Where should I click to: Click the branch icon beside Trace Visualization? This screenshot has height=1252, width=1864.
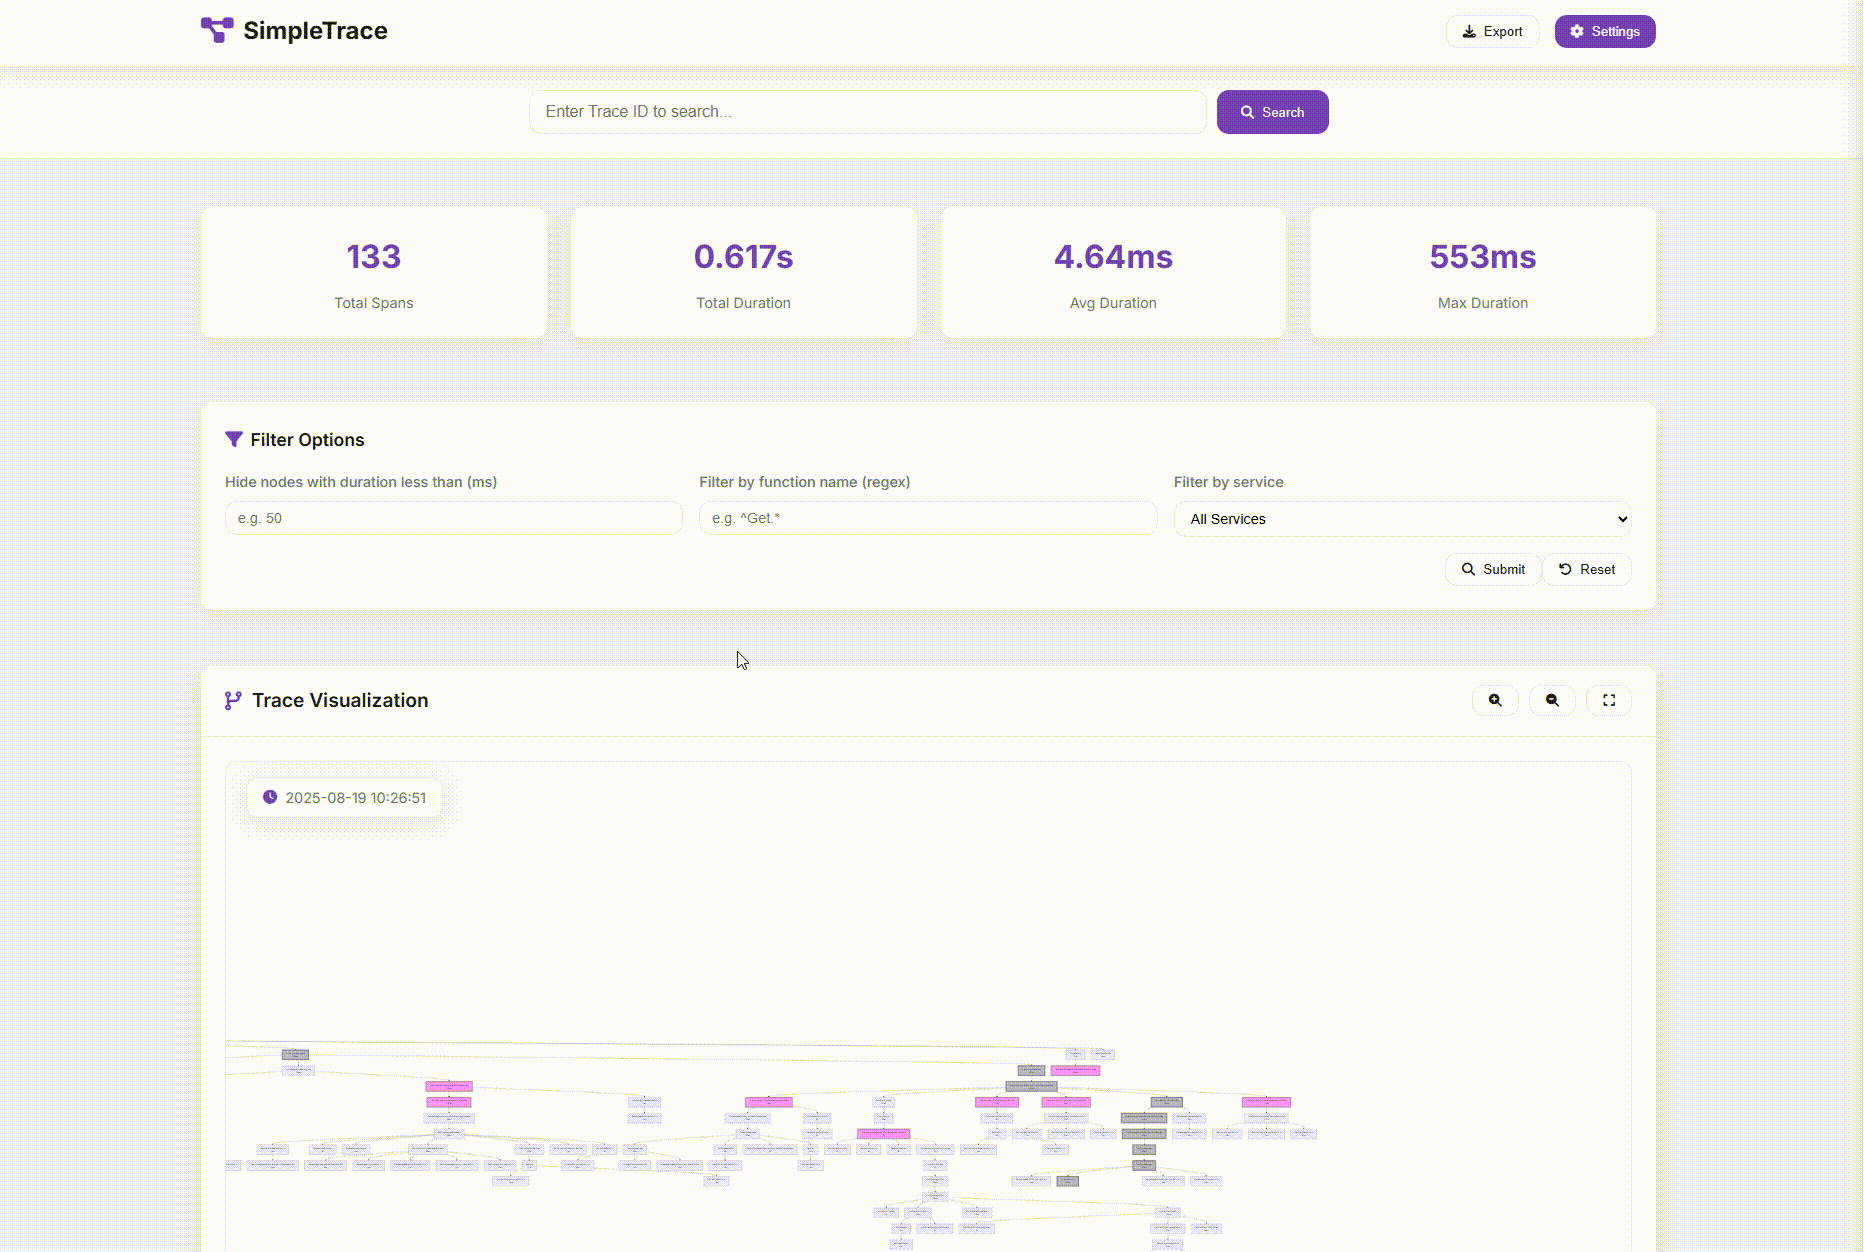tap(233, 700)
